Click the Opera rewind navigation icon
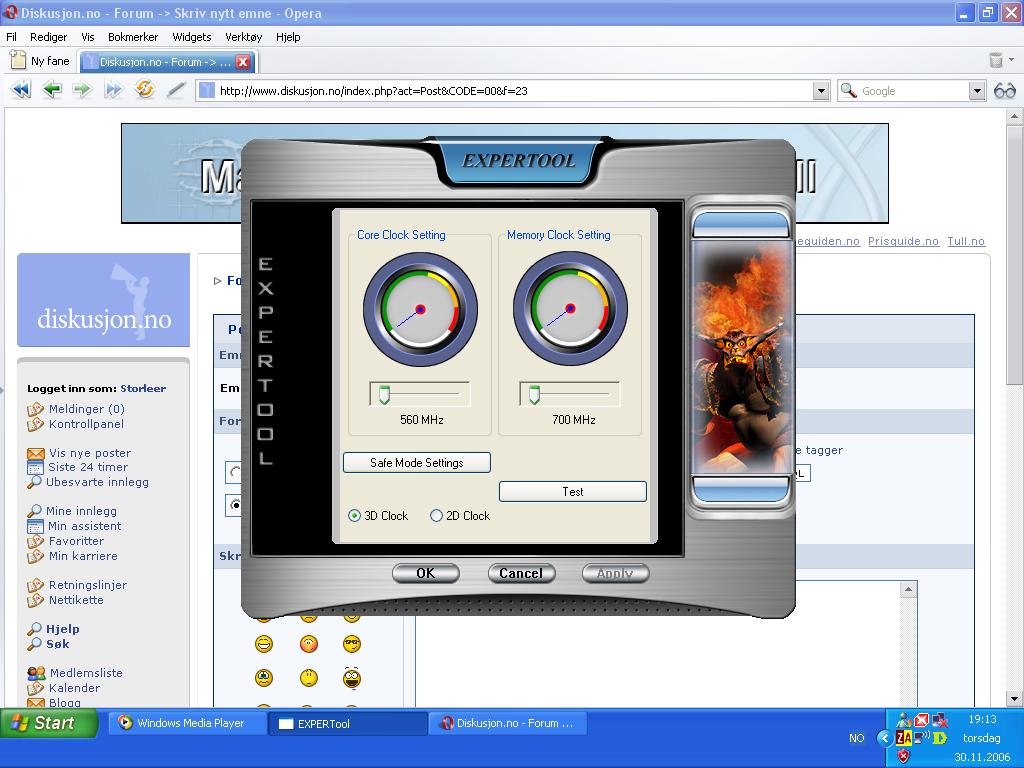Image resolution: width=1024 pixels, height=768 pixels. click(x=22, y=89)
